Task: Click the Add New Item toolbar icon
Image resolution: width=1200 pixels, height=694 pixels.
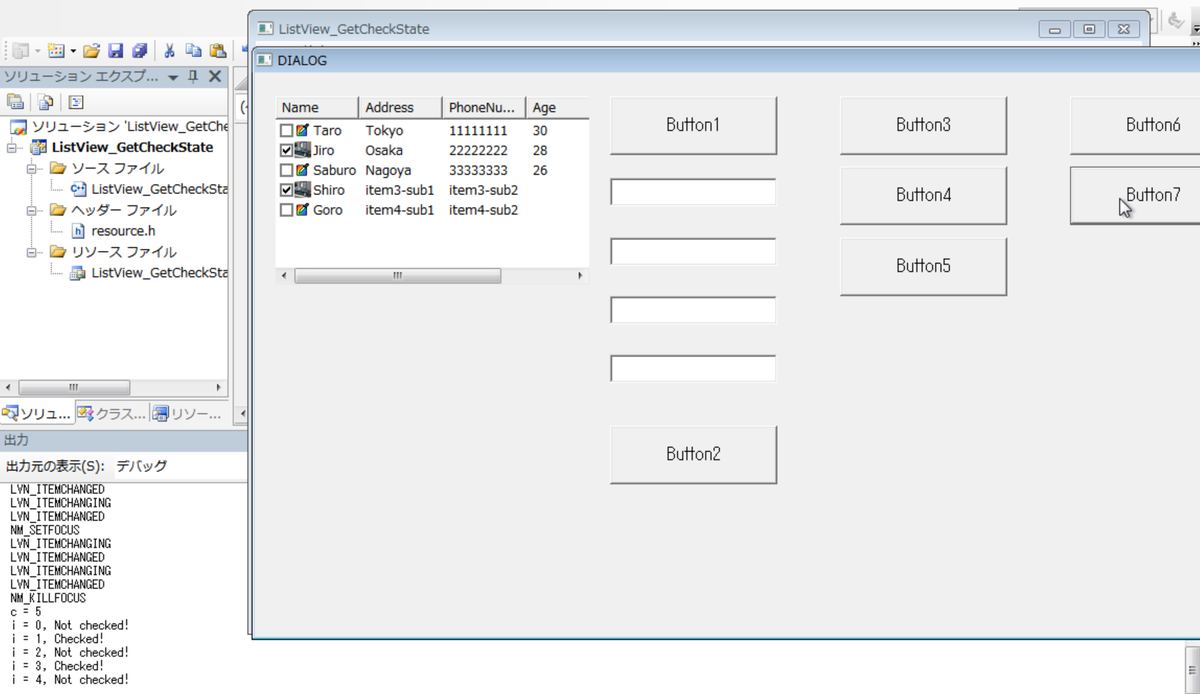Action: click(x=57, y=50)
